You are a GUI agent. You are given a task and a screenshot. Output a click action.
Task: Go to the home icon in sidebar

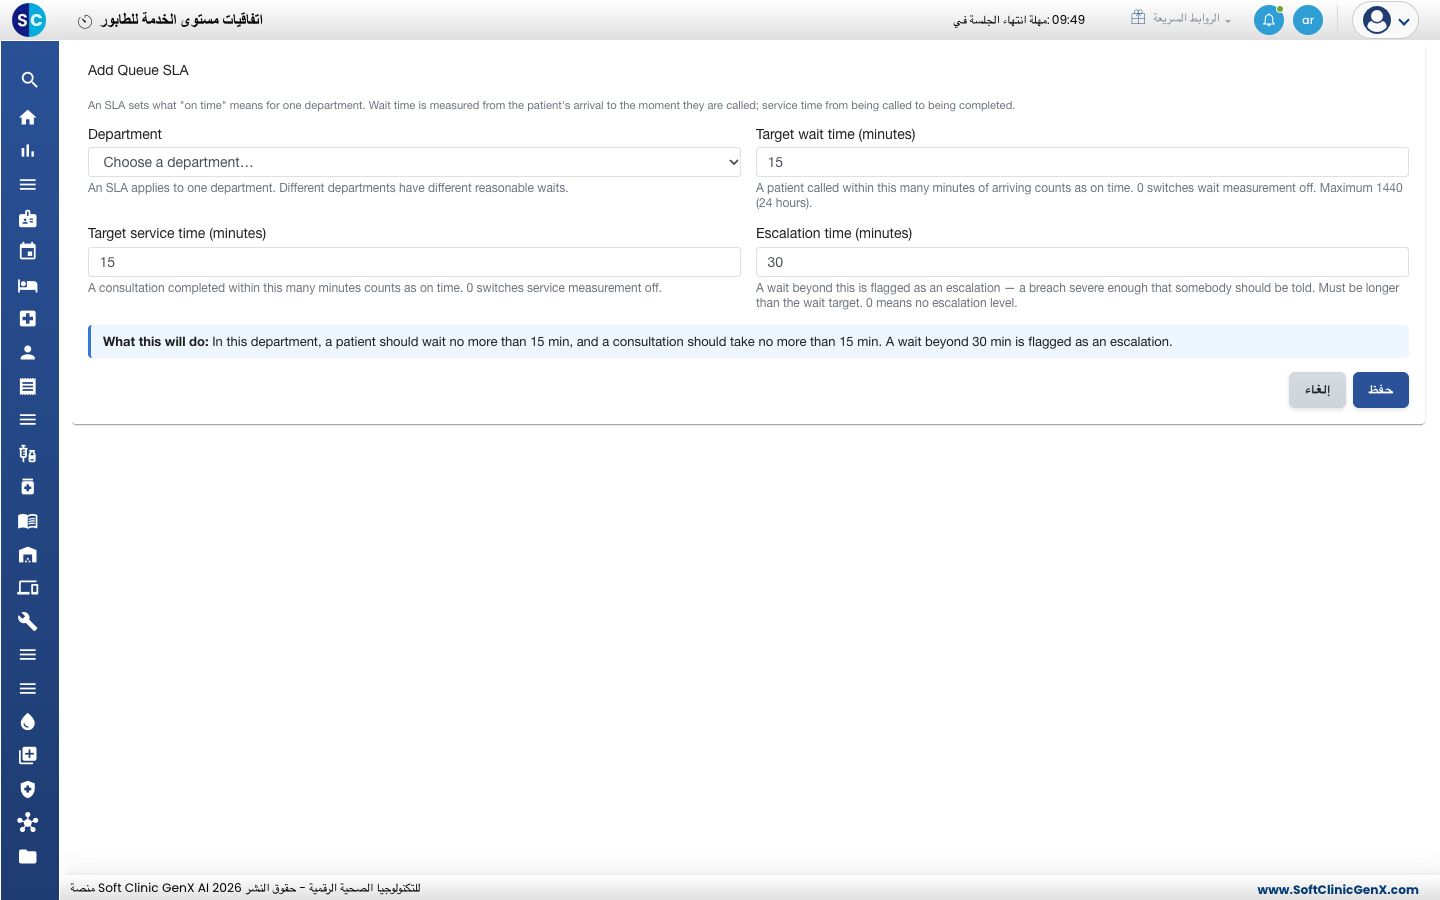pos(28,117)
